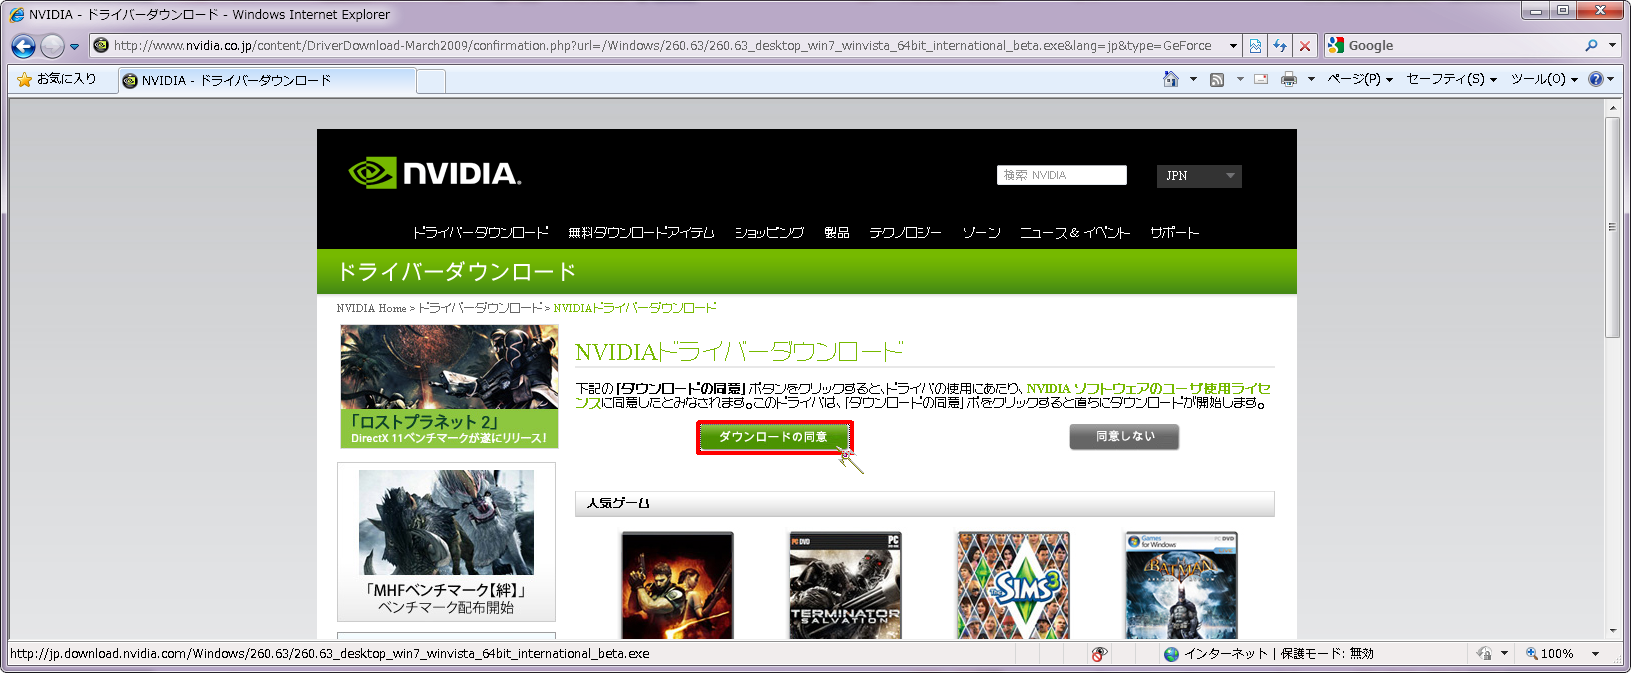Expand the Home button dropdown arrow
This screenshot has width=1631, height=673.
[x=1193, y=79]
